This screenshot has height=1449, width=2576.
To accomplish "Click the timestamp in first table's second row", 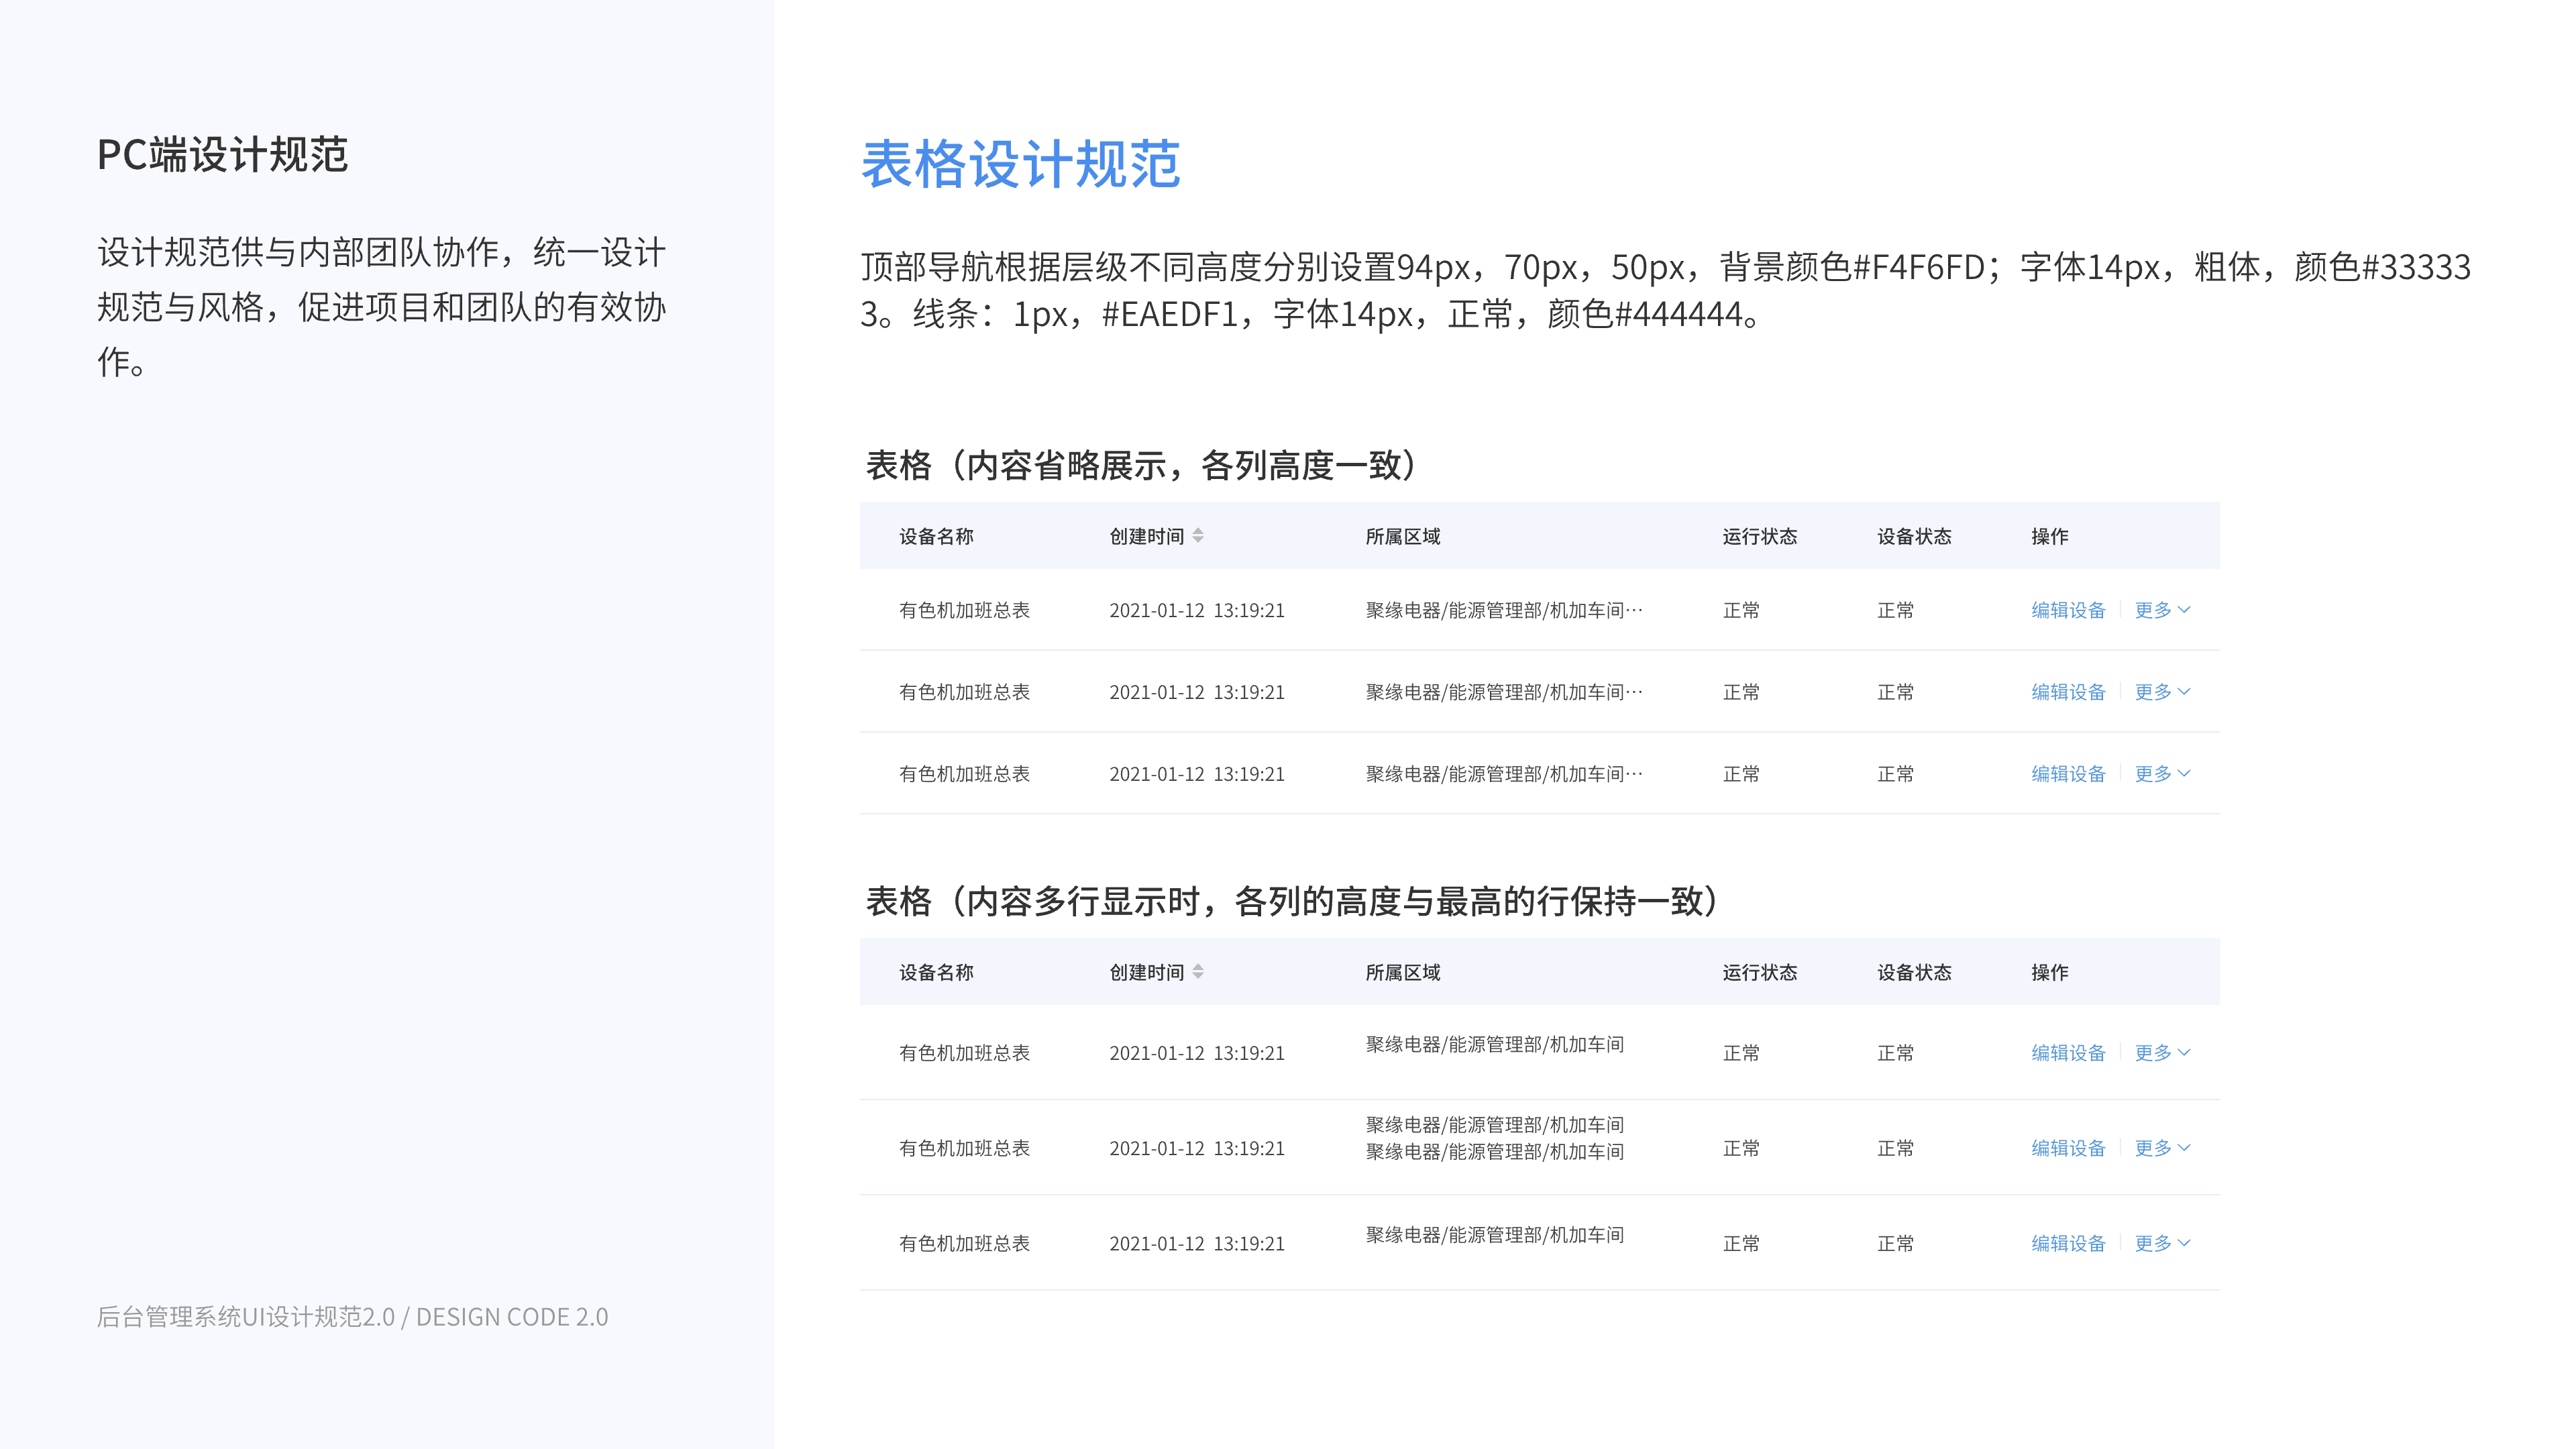I will pos(1197,692).
